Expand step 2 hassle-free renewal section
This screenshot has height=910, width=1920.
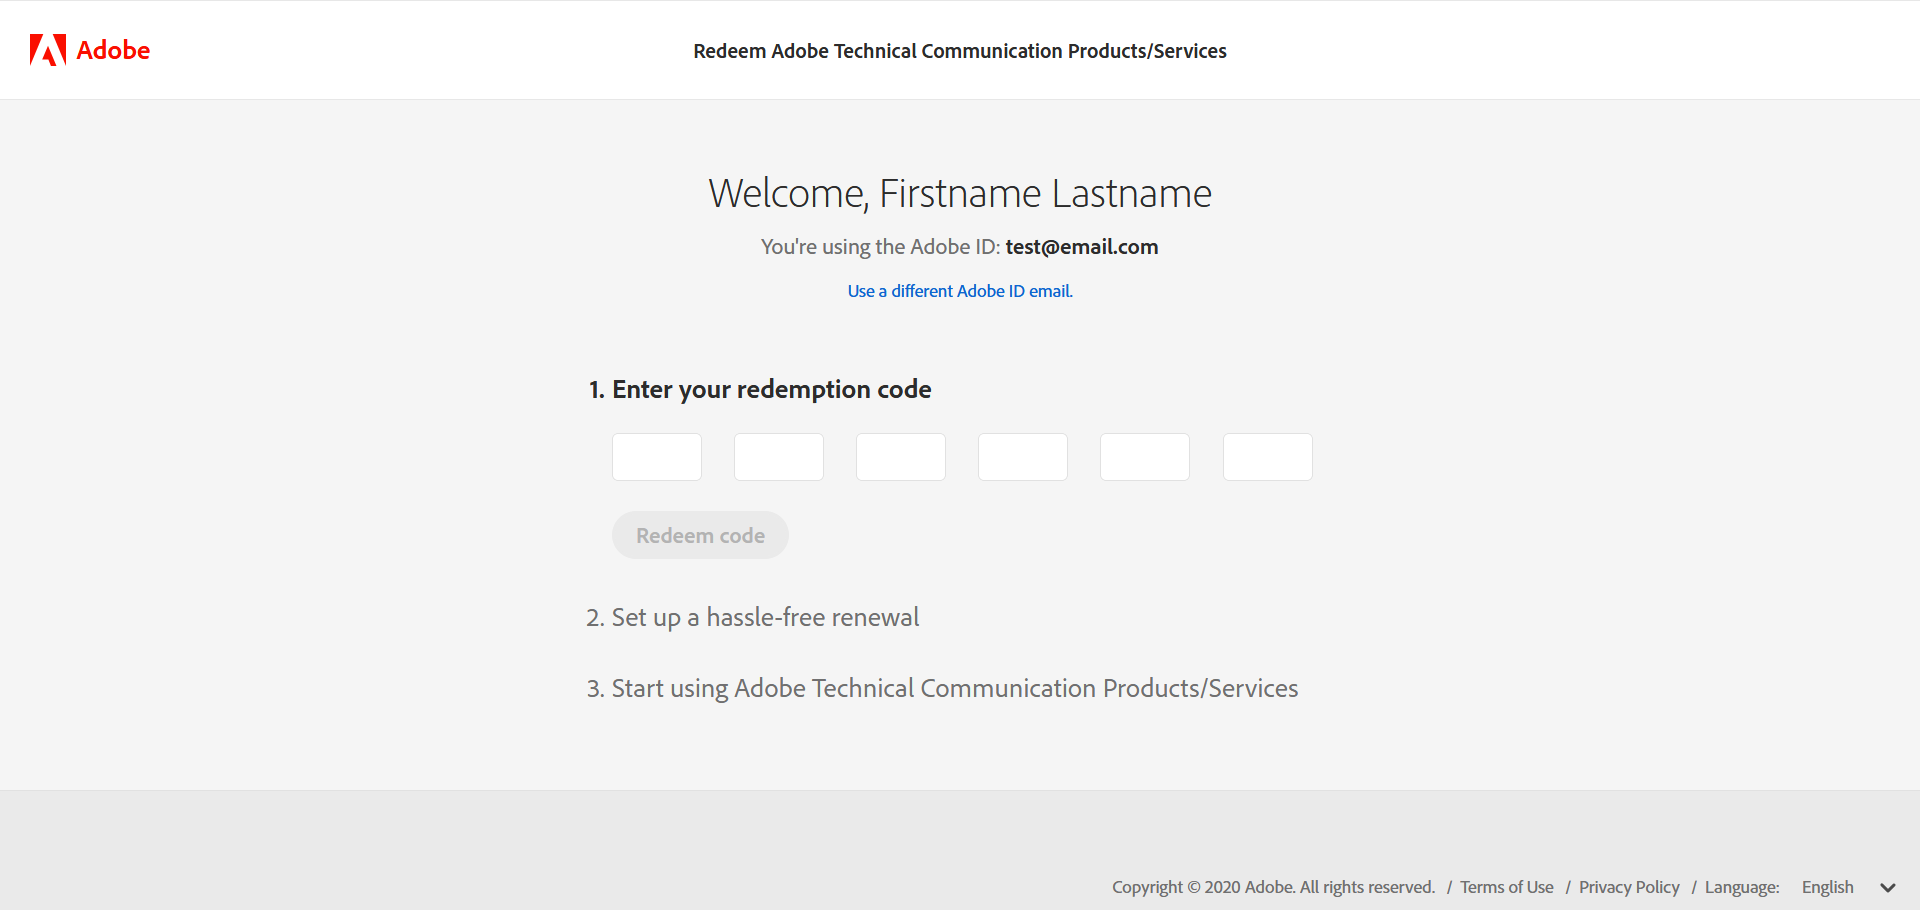(x=752, y=617)
